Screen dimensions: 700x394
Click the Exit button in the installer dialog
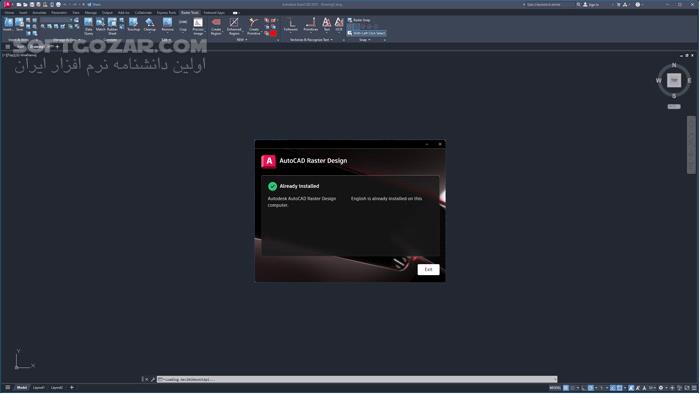pyautogui.click(x=428, y=270)
